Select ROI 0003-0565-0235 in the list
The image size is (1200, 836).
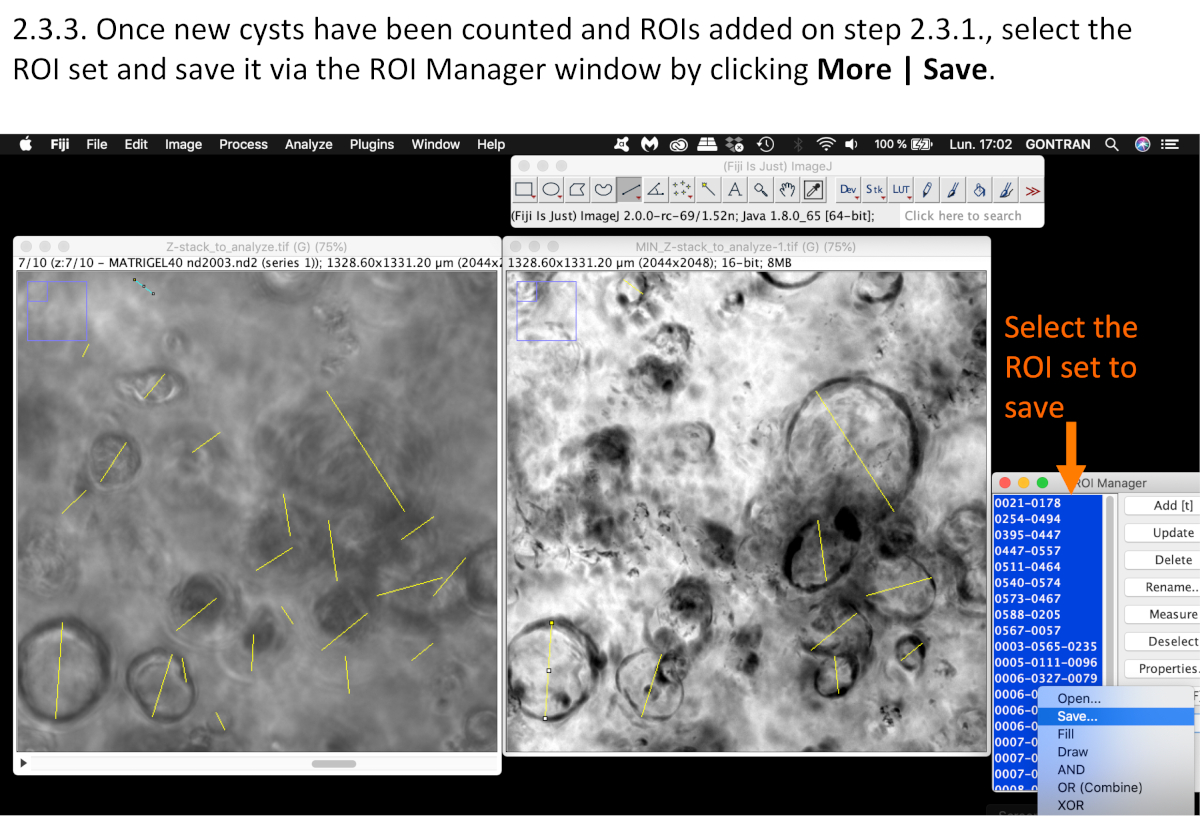(x=1047, y=646)
